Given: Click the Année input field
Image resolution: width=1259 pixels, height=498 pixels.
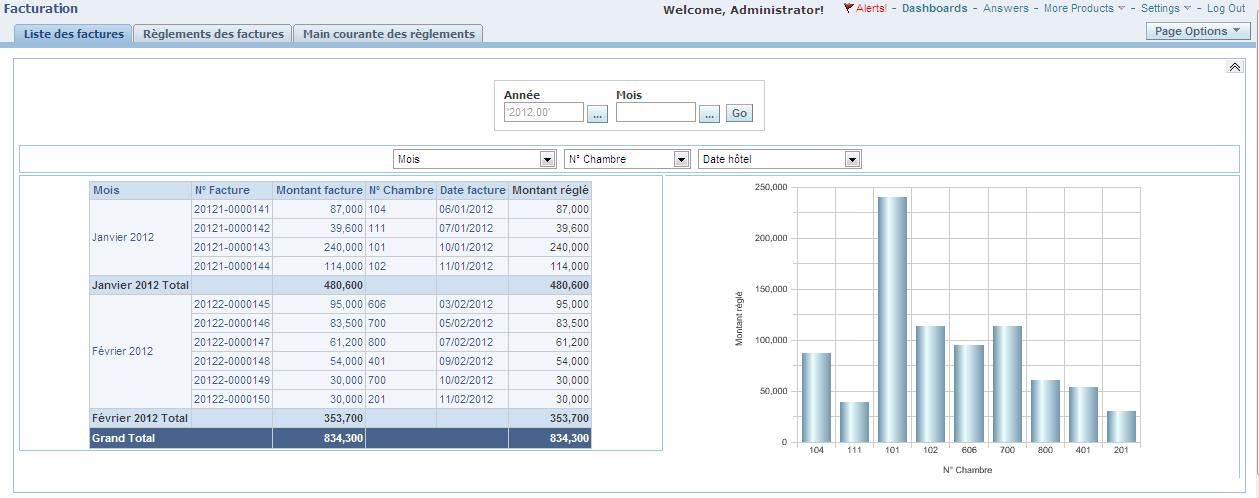Looking at the screenshot, I should [544, 113].
